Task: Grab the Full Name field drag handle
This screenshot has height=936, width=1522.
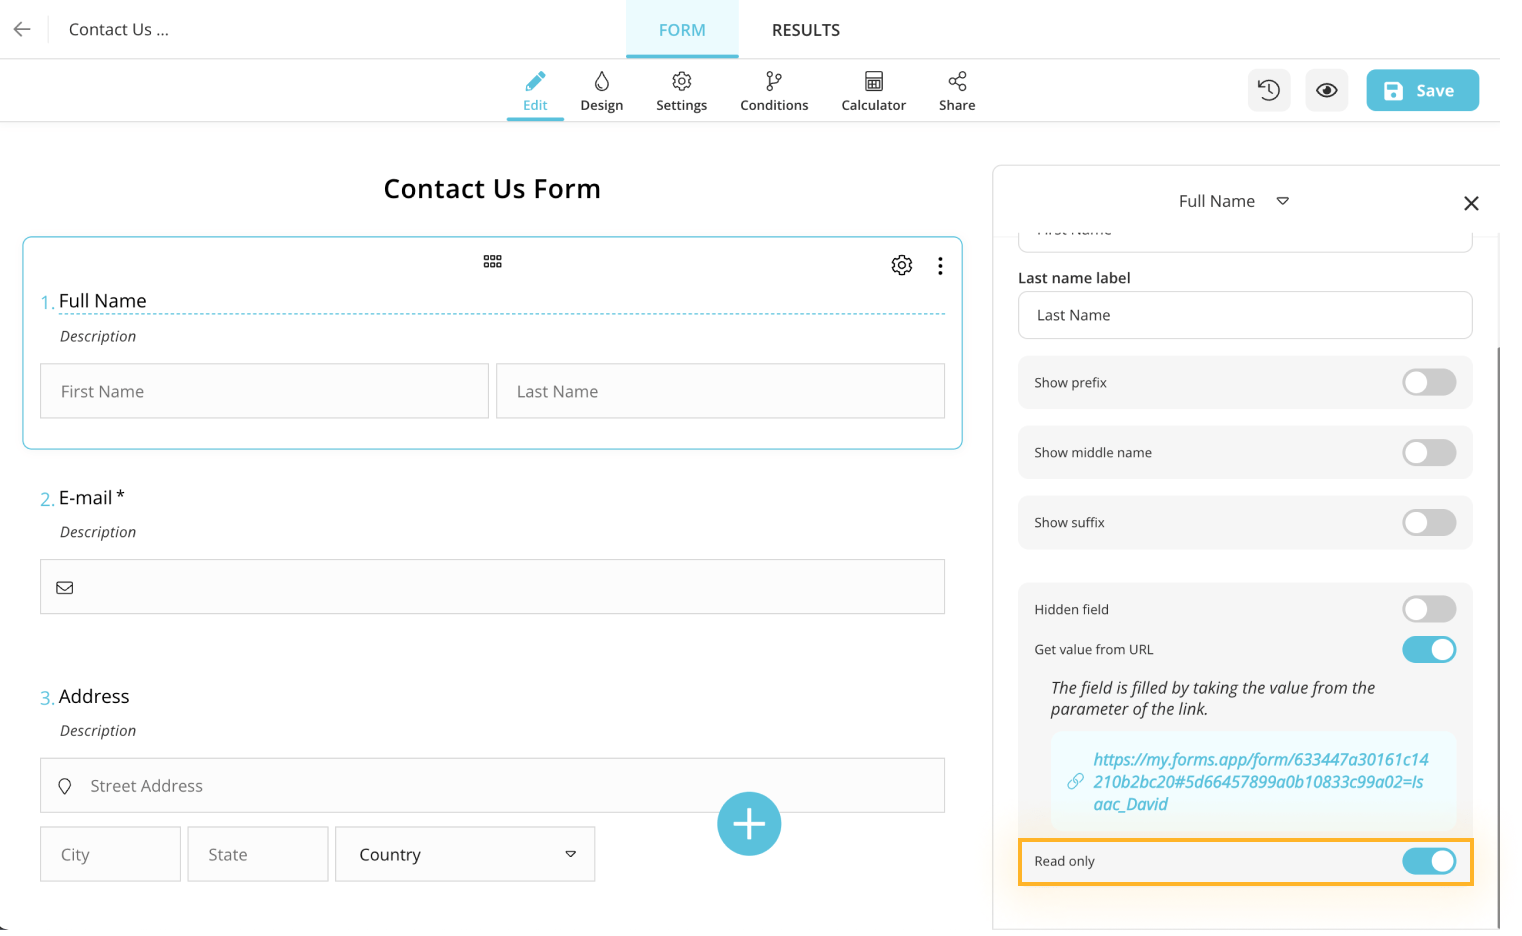Action: (492, 261)
